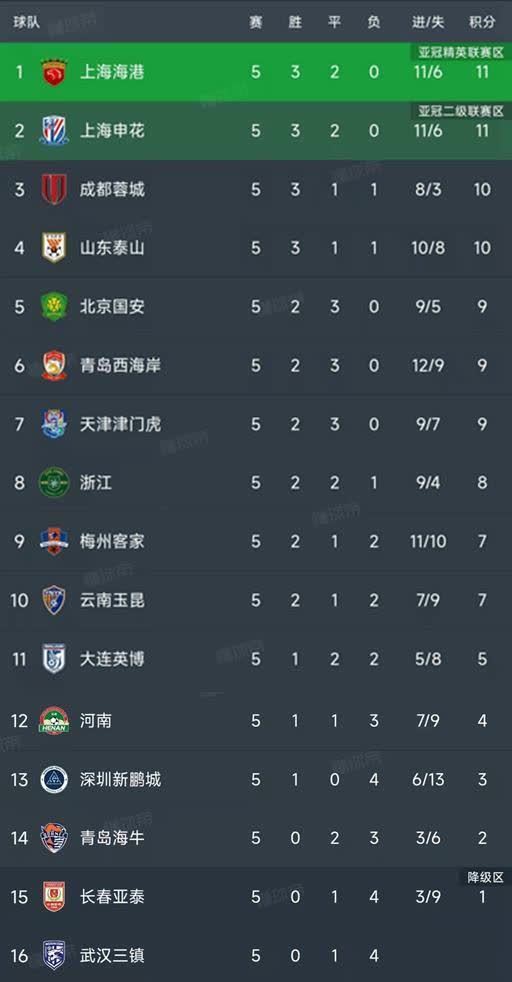Open the 大连英博 team name link
The height and width of the screenshot is (982, 512).
[113, 659]
